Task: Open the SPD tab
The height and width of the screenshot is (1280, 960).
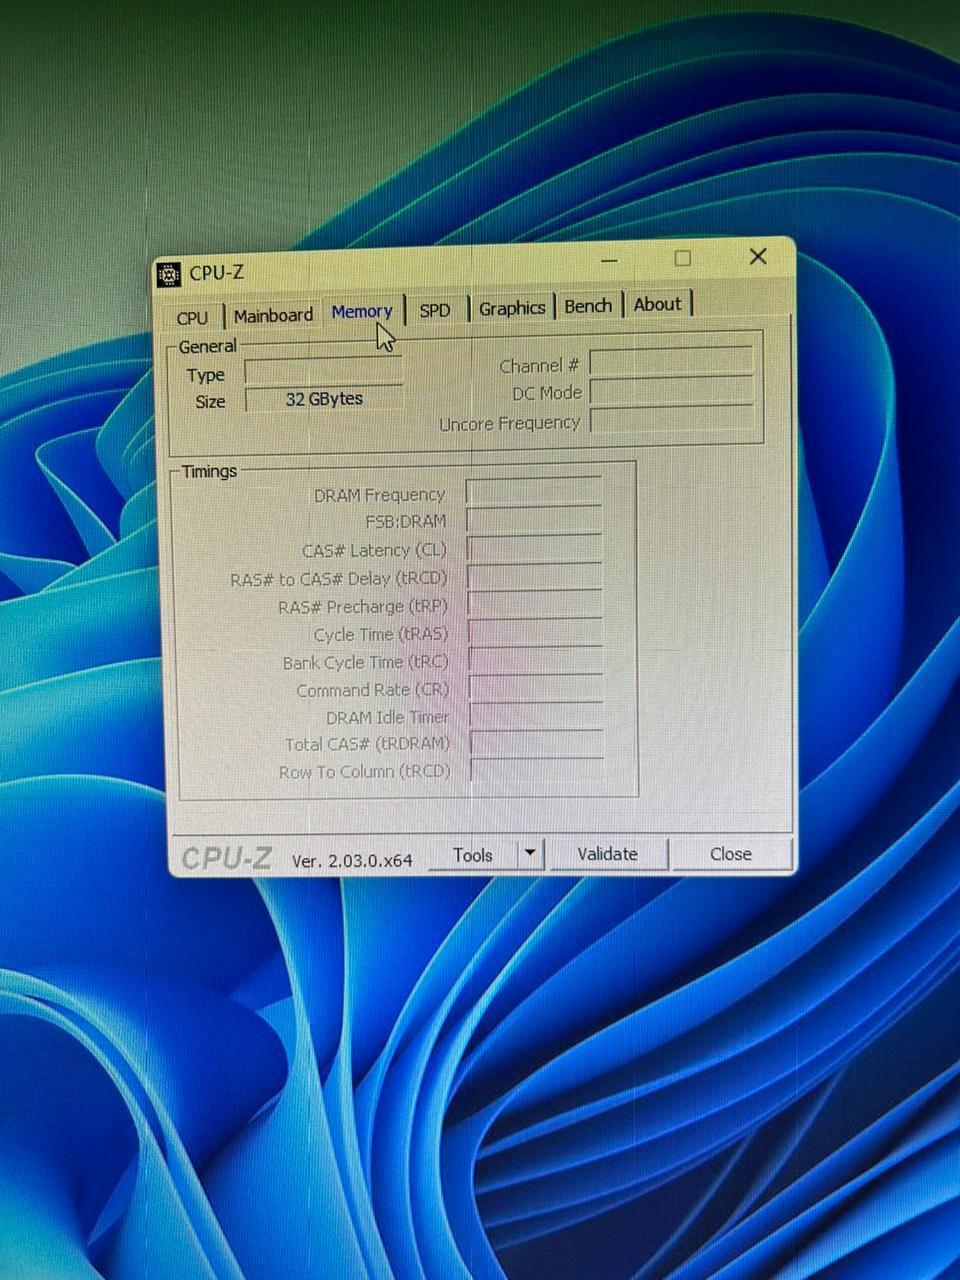Action: click(435, 310)
